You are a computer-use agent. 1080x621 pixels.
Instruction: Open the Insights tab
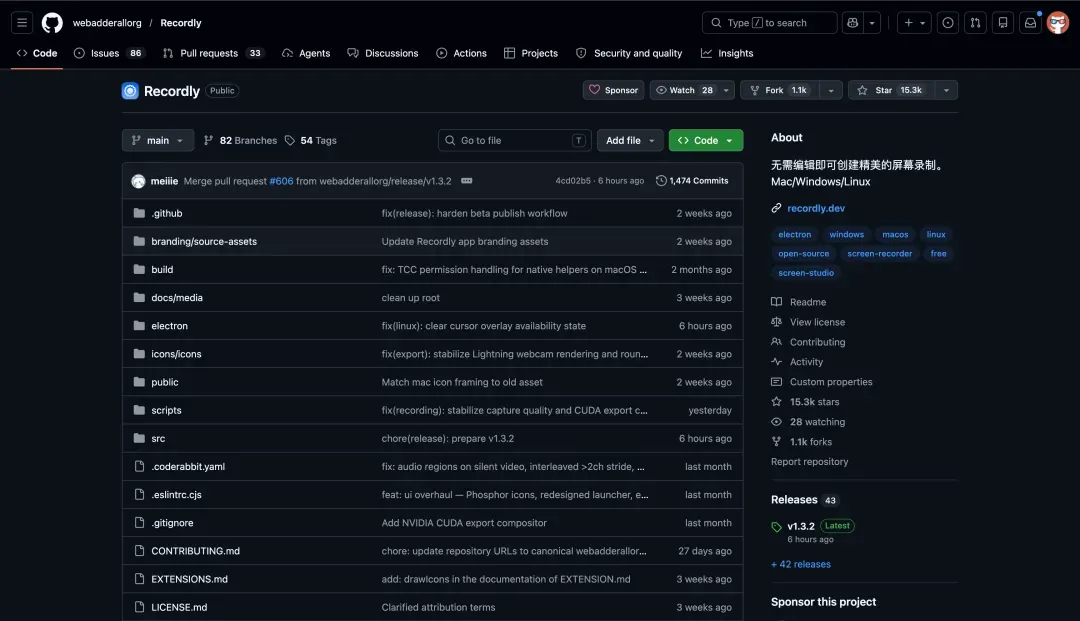pos(727,53)
